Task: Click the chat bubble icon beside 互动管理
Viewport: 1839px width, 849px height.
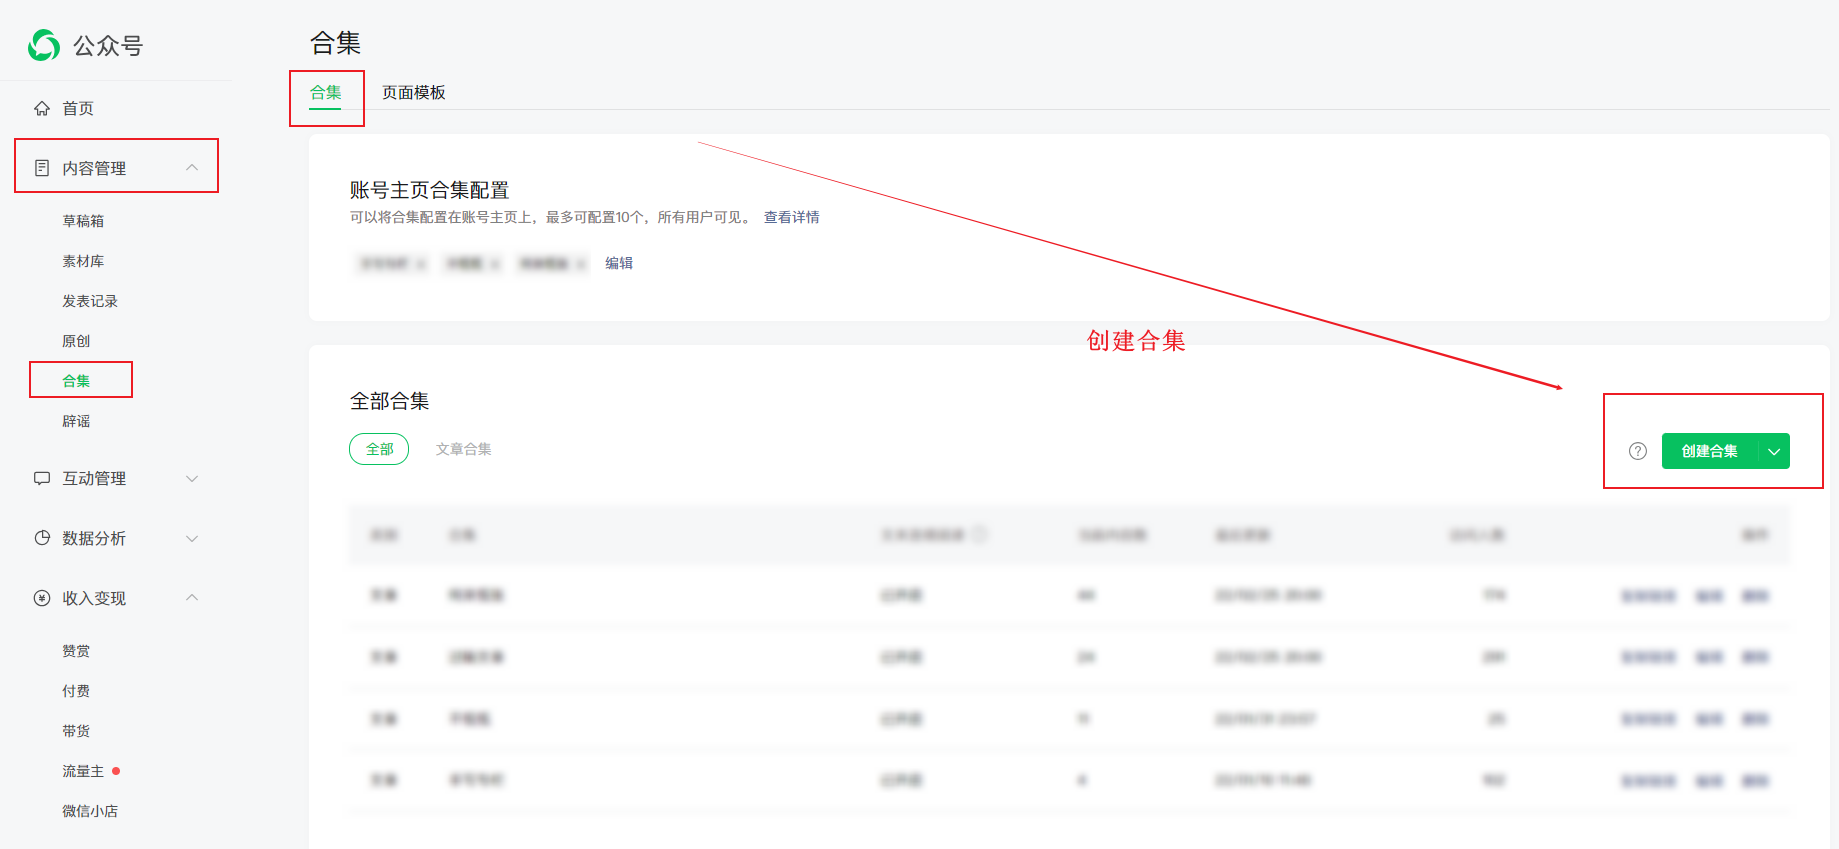Action: pyautogui.click(x=42, y=478)
